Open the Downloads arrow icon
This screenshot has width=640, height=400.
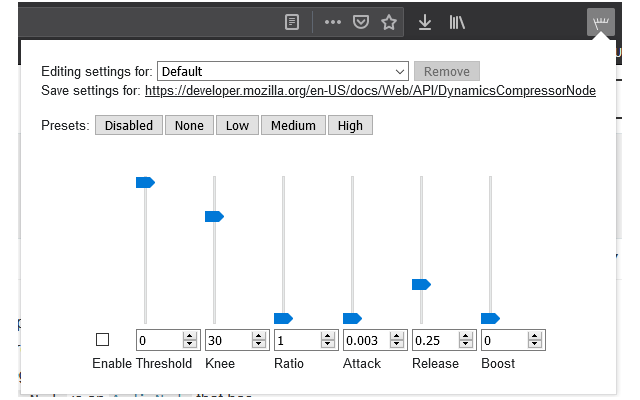[425, 22]
